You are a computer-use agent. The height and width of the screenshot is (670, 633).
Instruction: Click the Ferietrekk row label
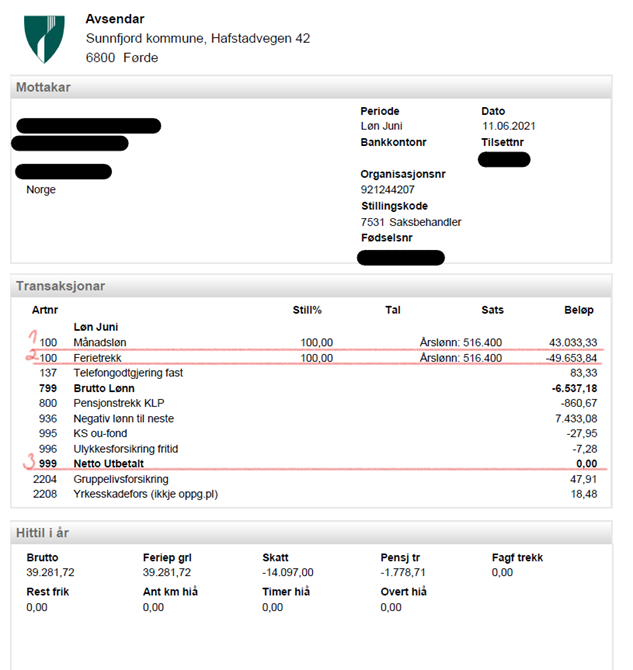point(97,358)
